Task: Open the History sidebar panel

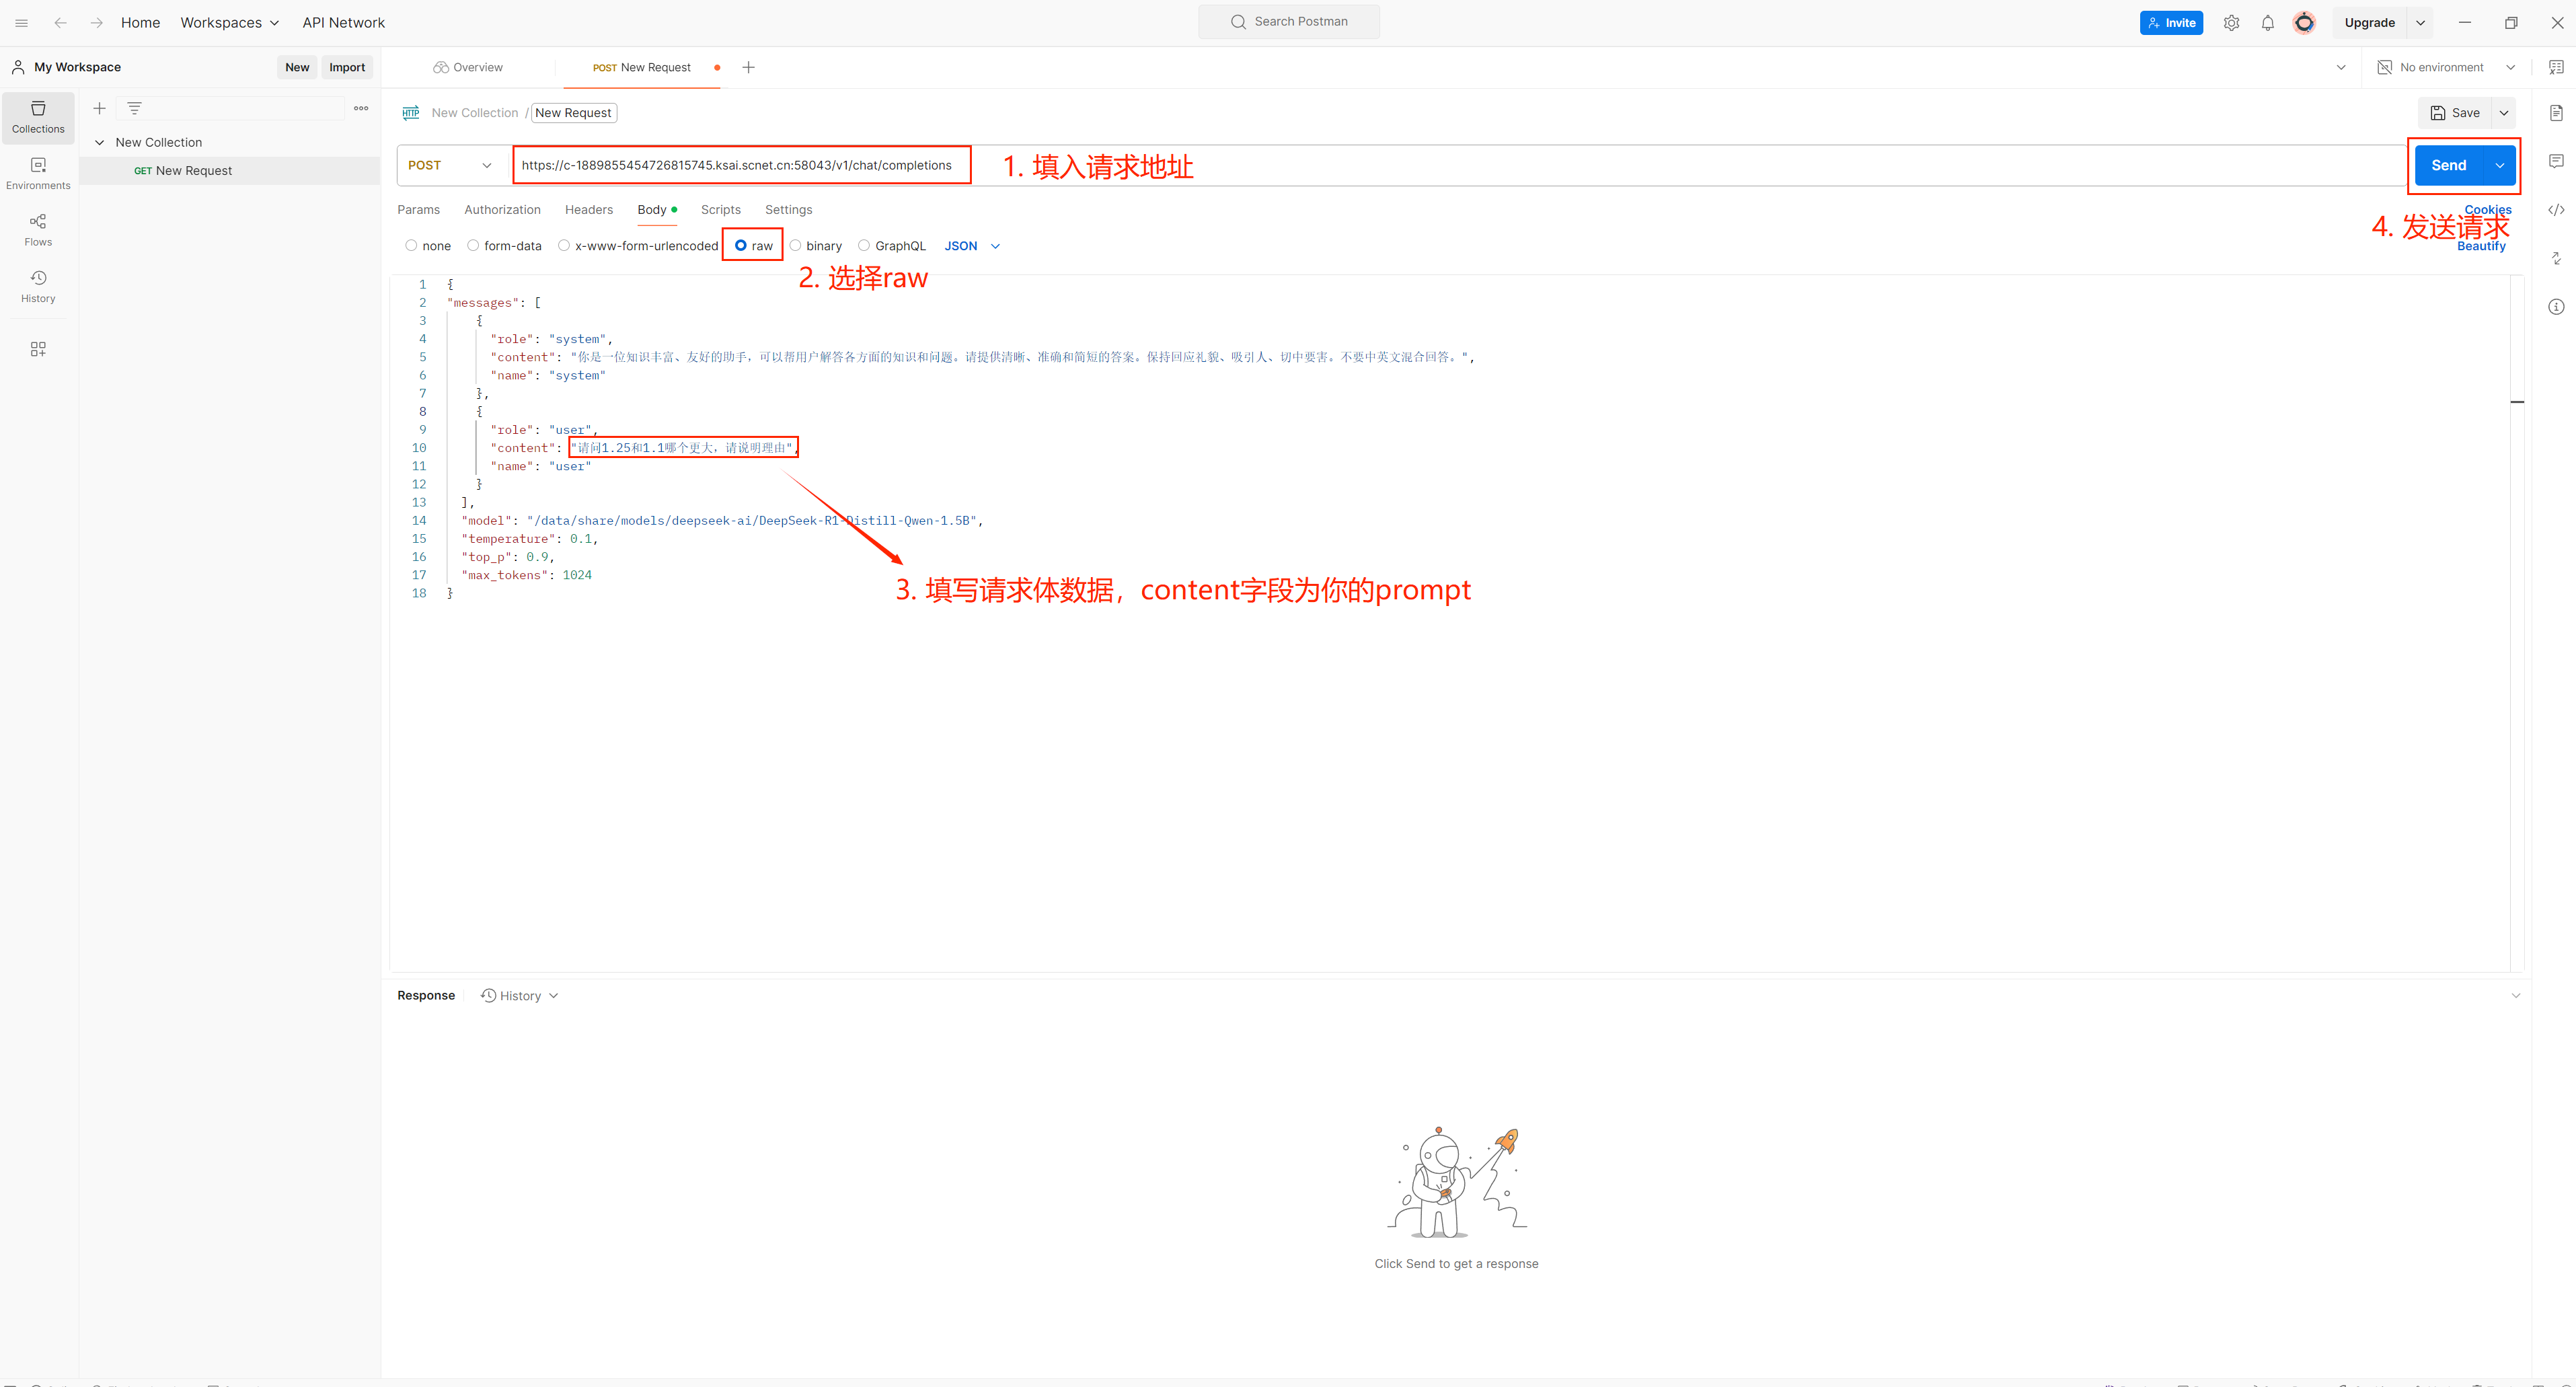Action: tap(38, 286)
